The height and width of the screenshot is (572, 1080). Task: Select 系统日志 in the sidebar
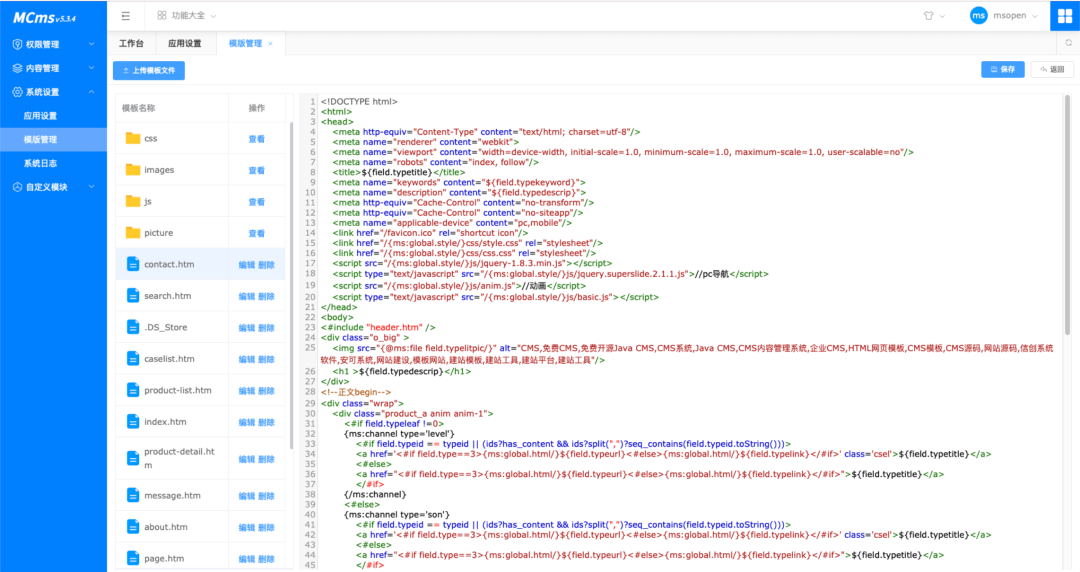[x=53, y=163]
